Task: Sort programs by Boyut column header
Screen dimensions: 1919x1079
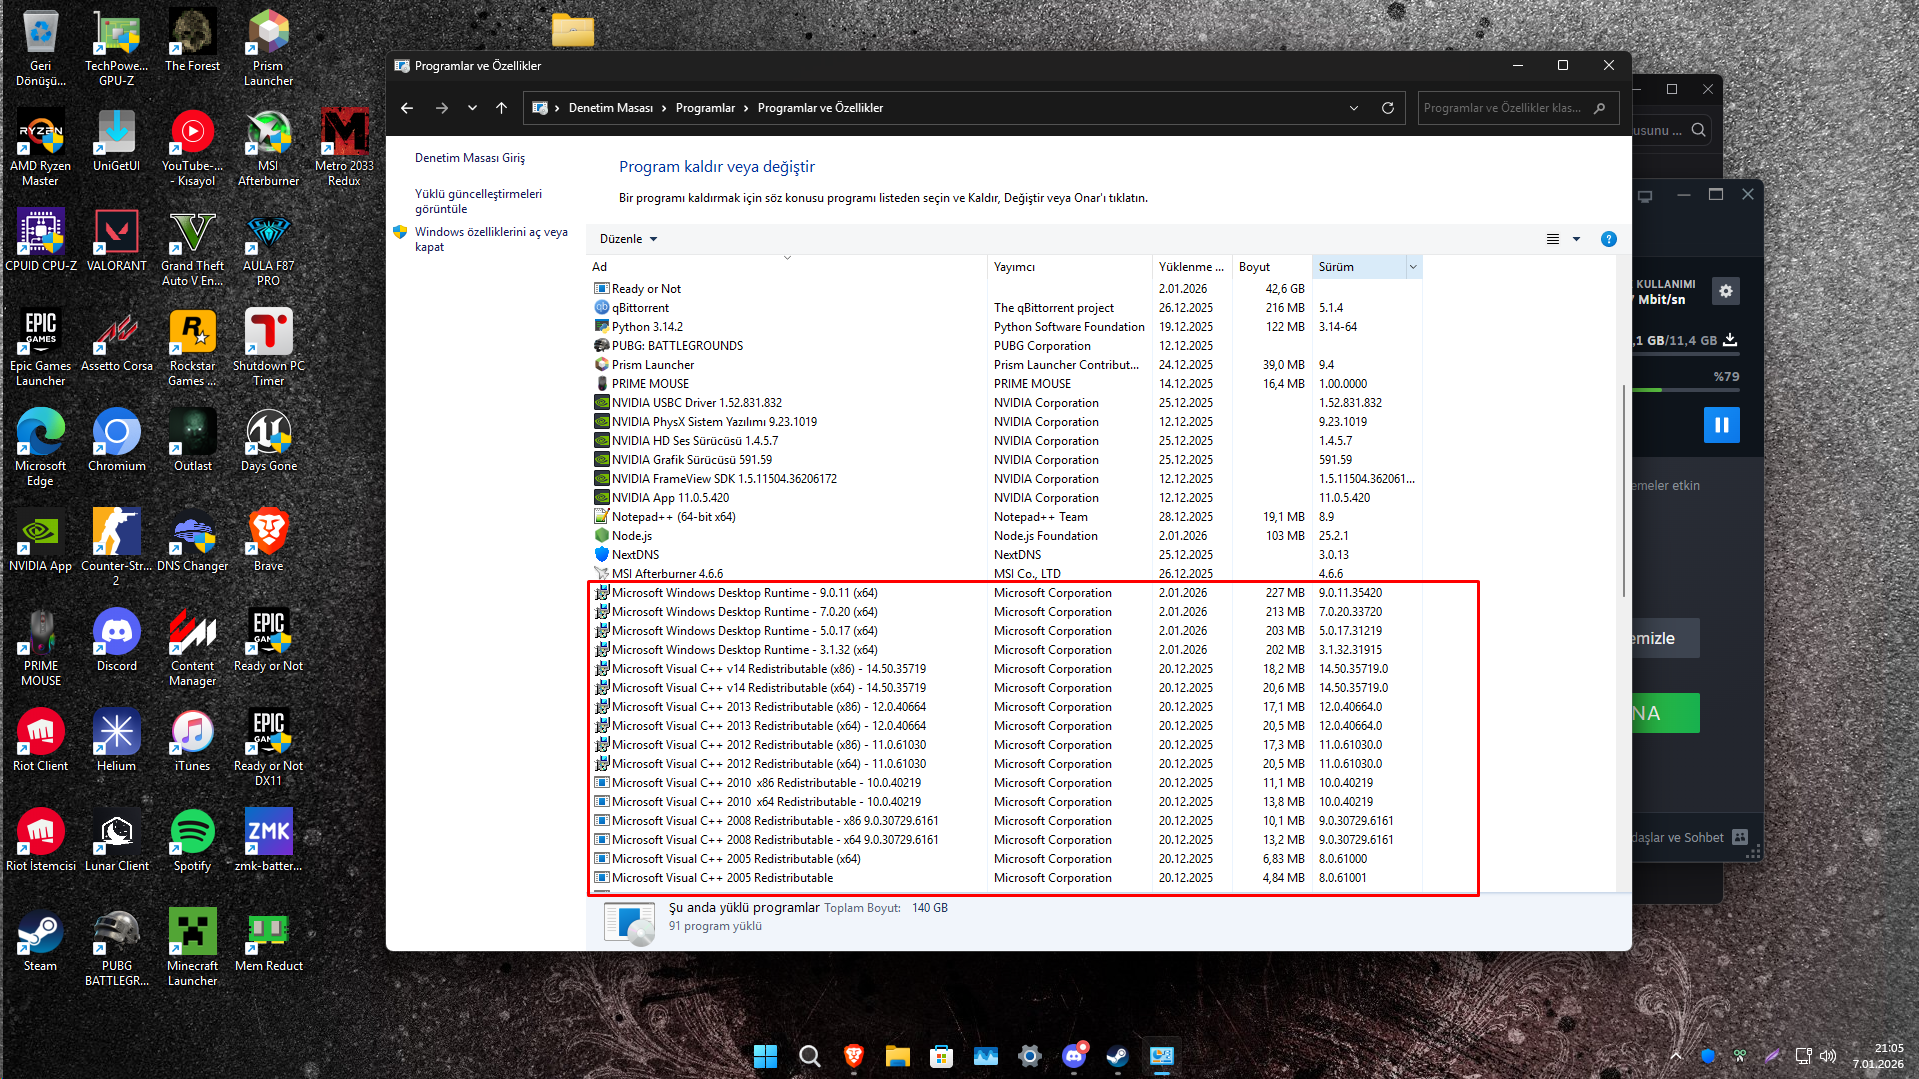Action: pyautogui.click(x=1272, y=267)
